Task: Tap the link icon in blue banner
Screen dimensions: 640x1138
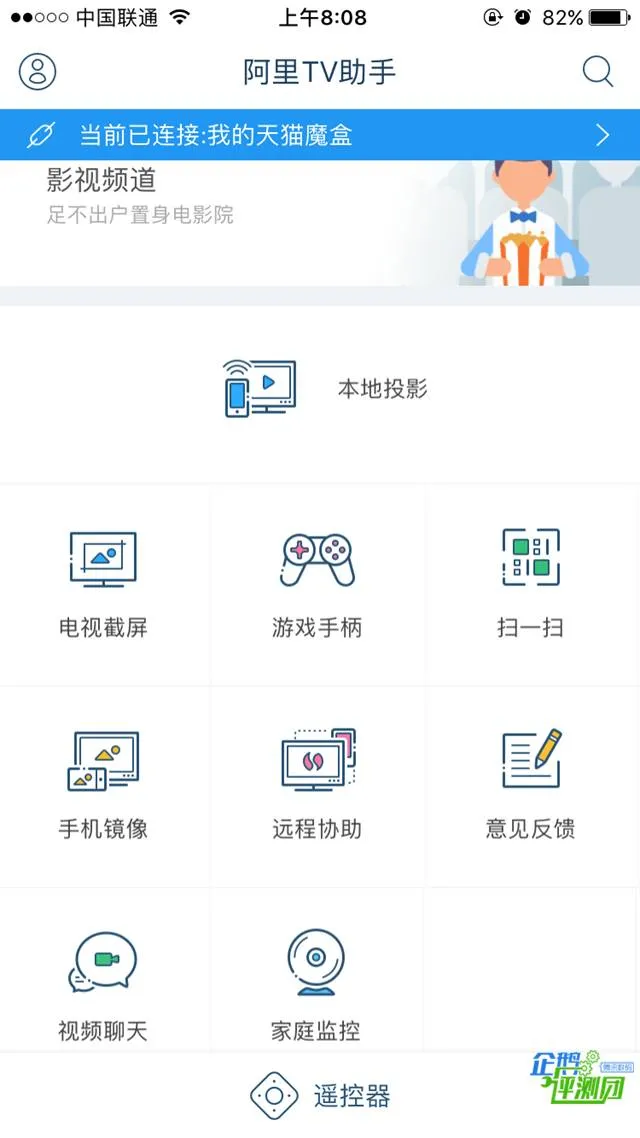Action: [x=41, y=135]
